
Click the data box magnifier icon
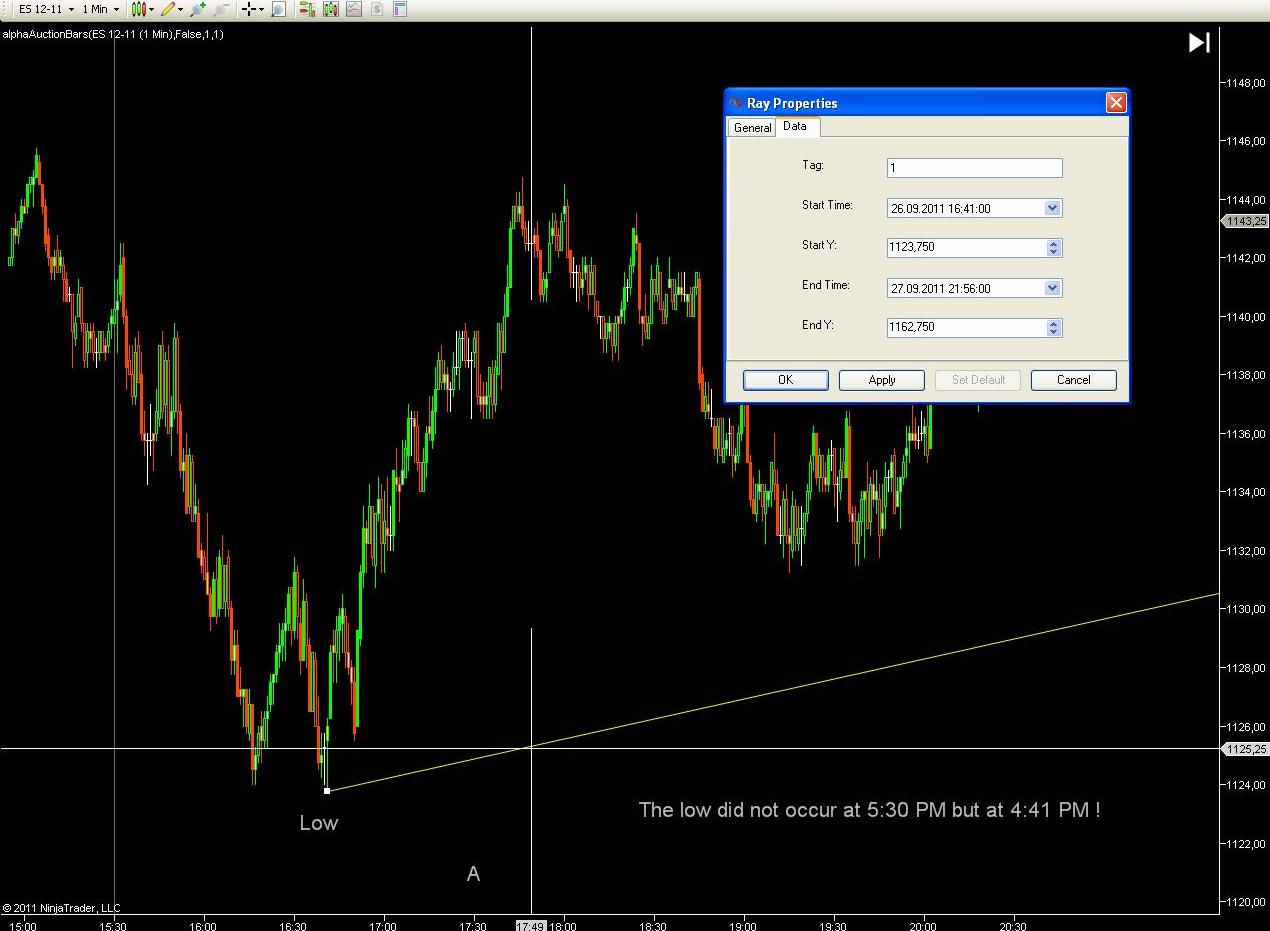[279, 9]
